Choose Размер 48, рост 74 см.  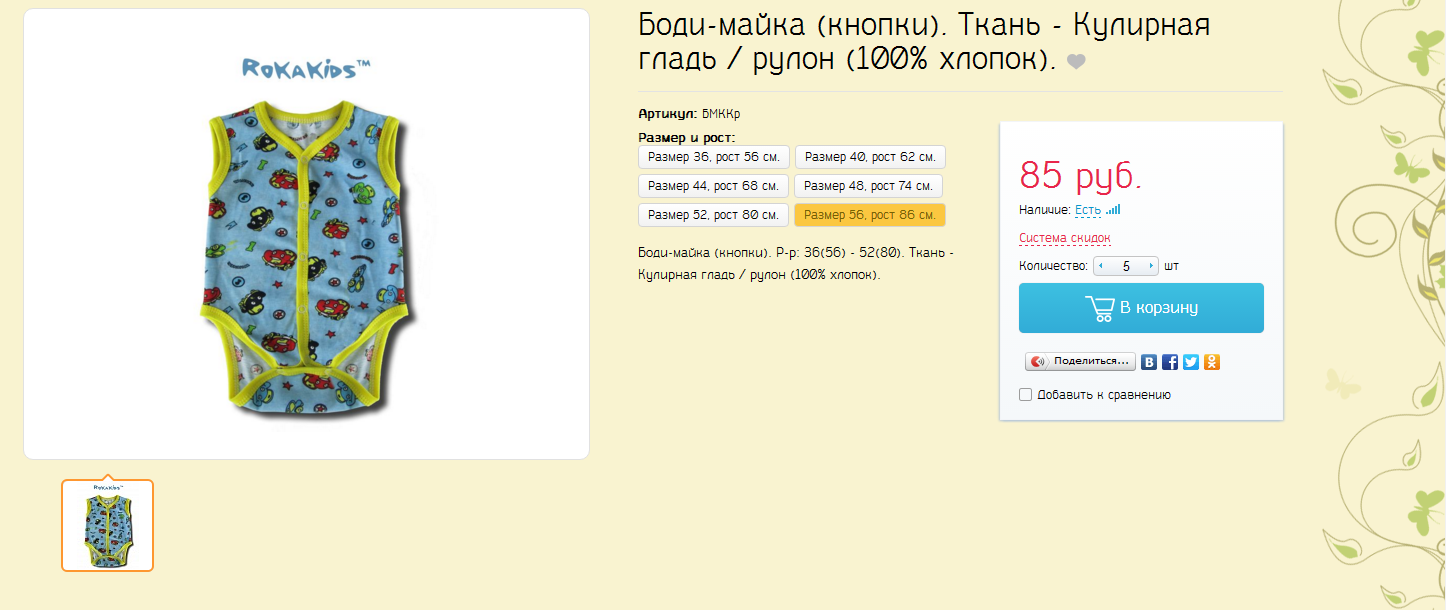[x=868, y=186]
